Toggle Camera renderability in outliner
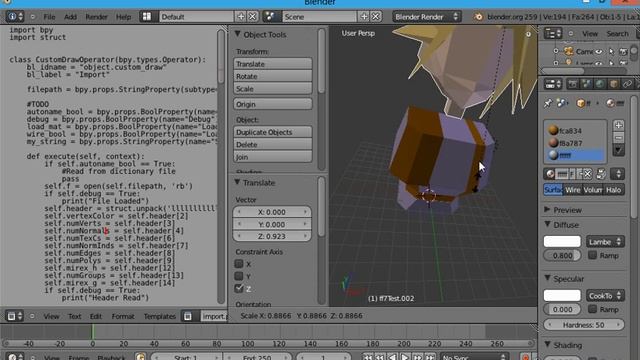 pos(623,51)
